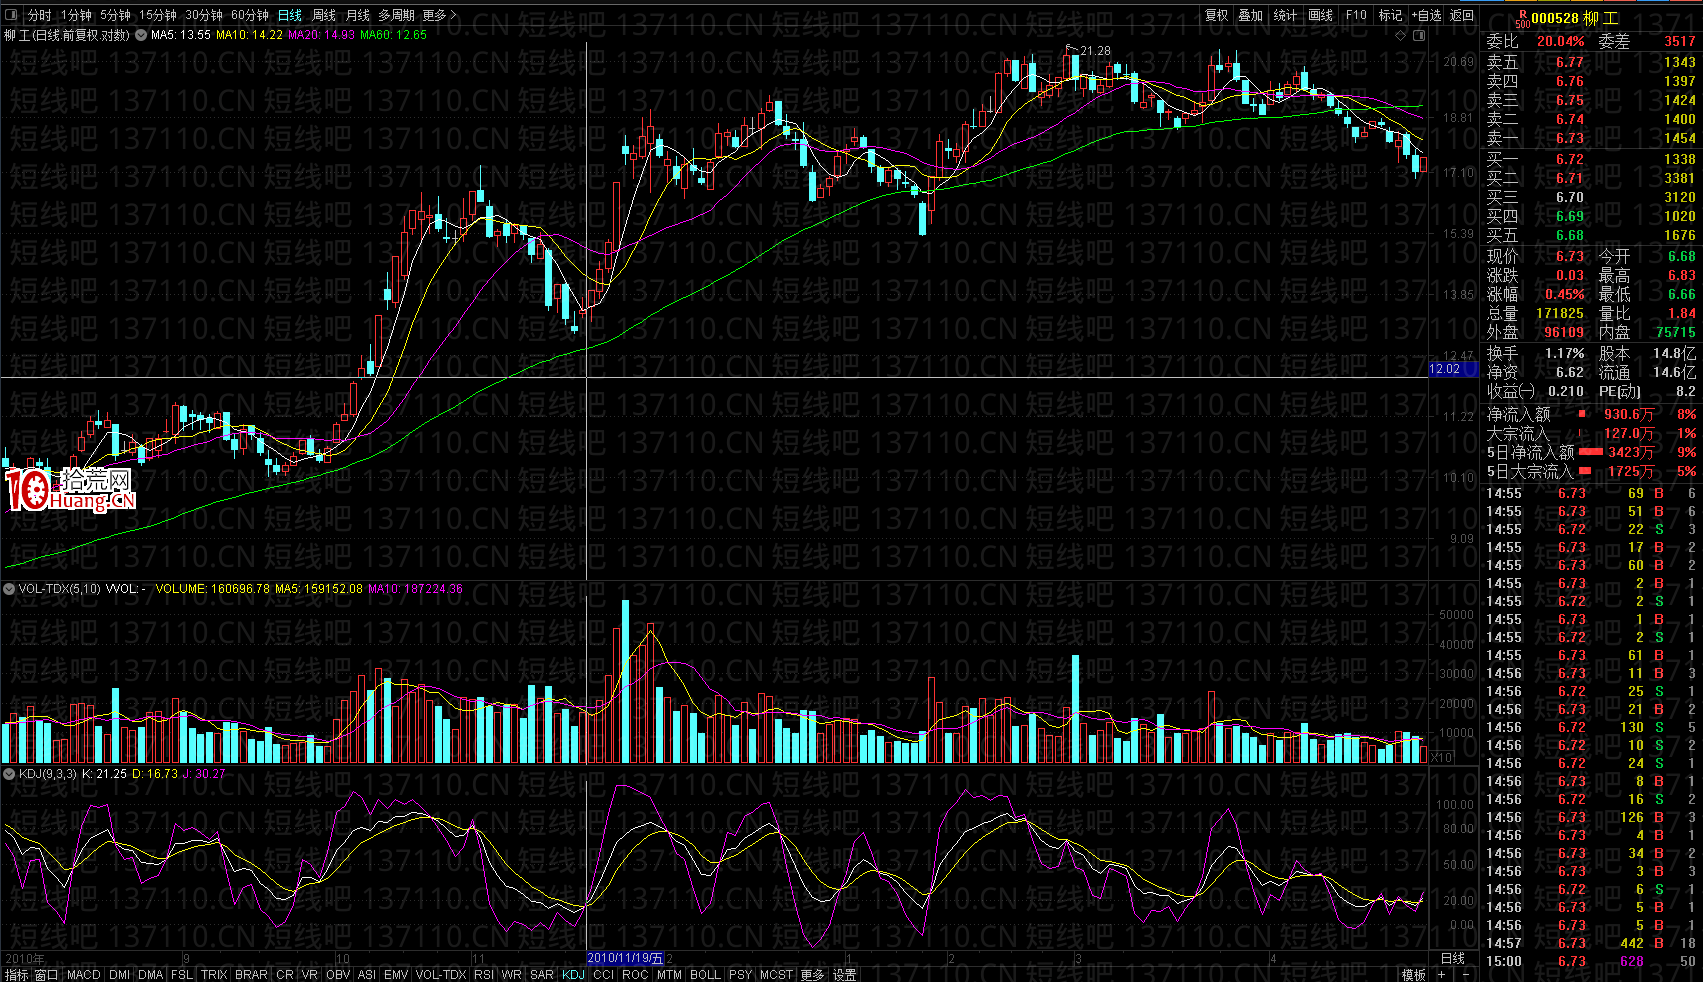This screenshot has height=982, width=1703.
Task: Select the BOLL indicator tab
Action: coord(705,974)
